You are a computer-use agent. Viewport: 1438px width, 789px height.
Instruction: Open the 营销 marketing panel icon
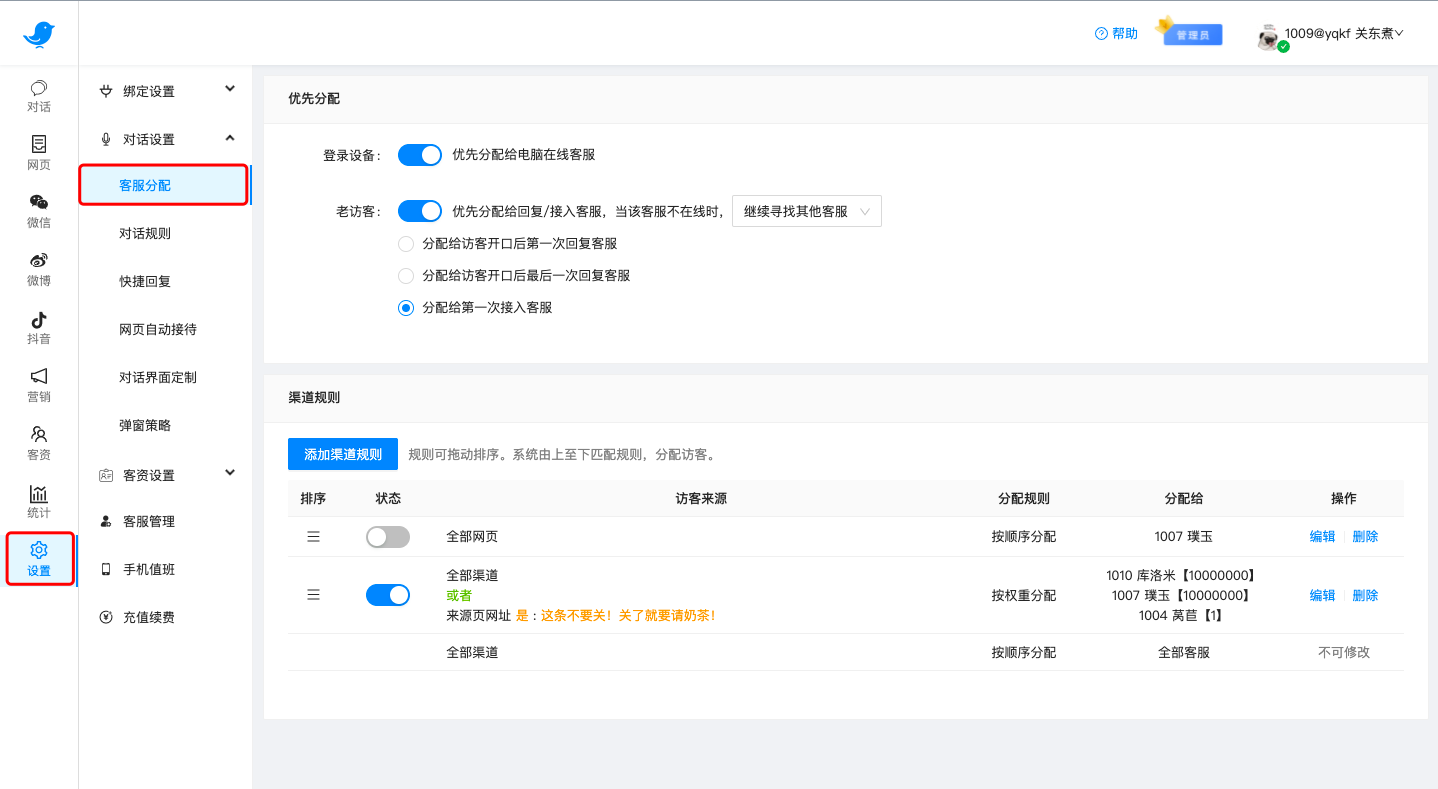tap(38, 386)
